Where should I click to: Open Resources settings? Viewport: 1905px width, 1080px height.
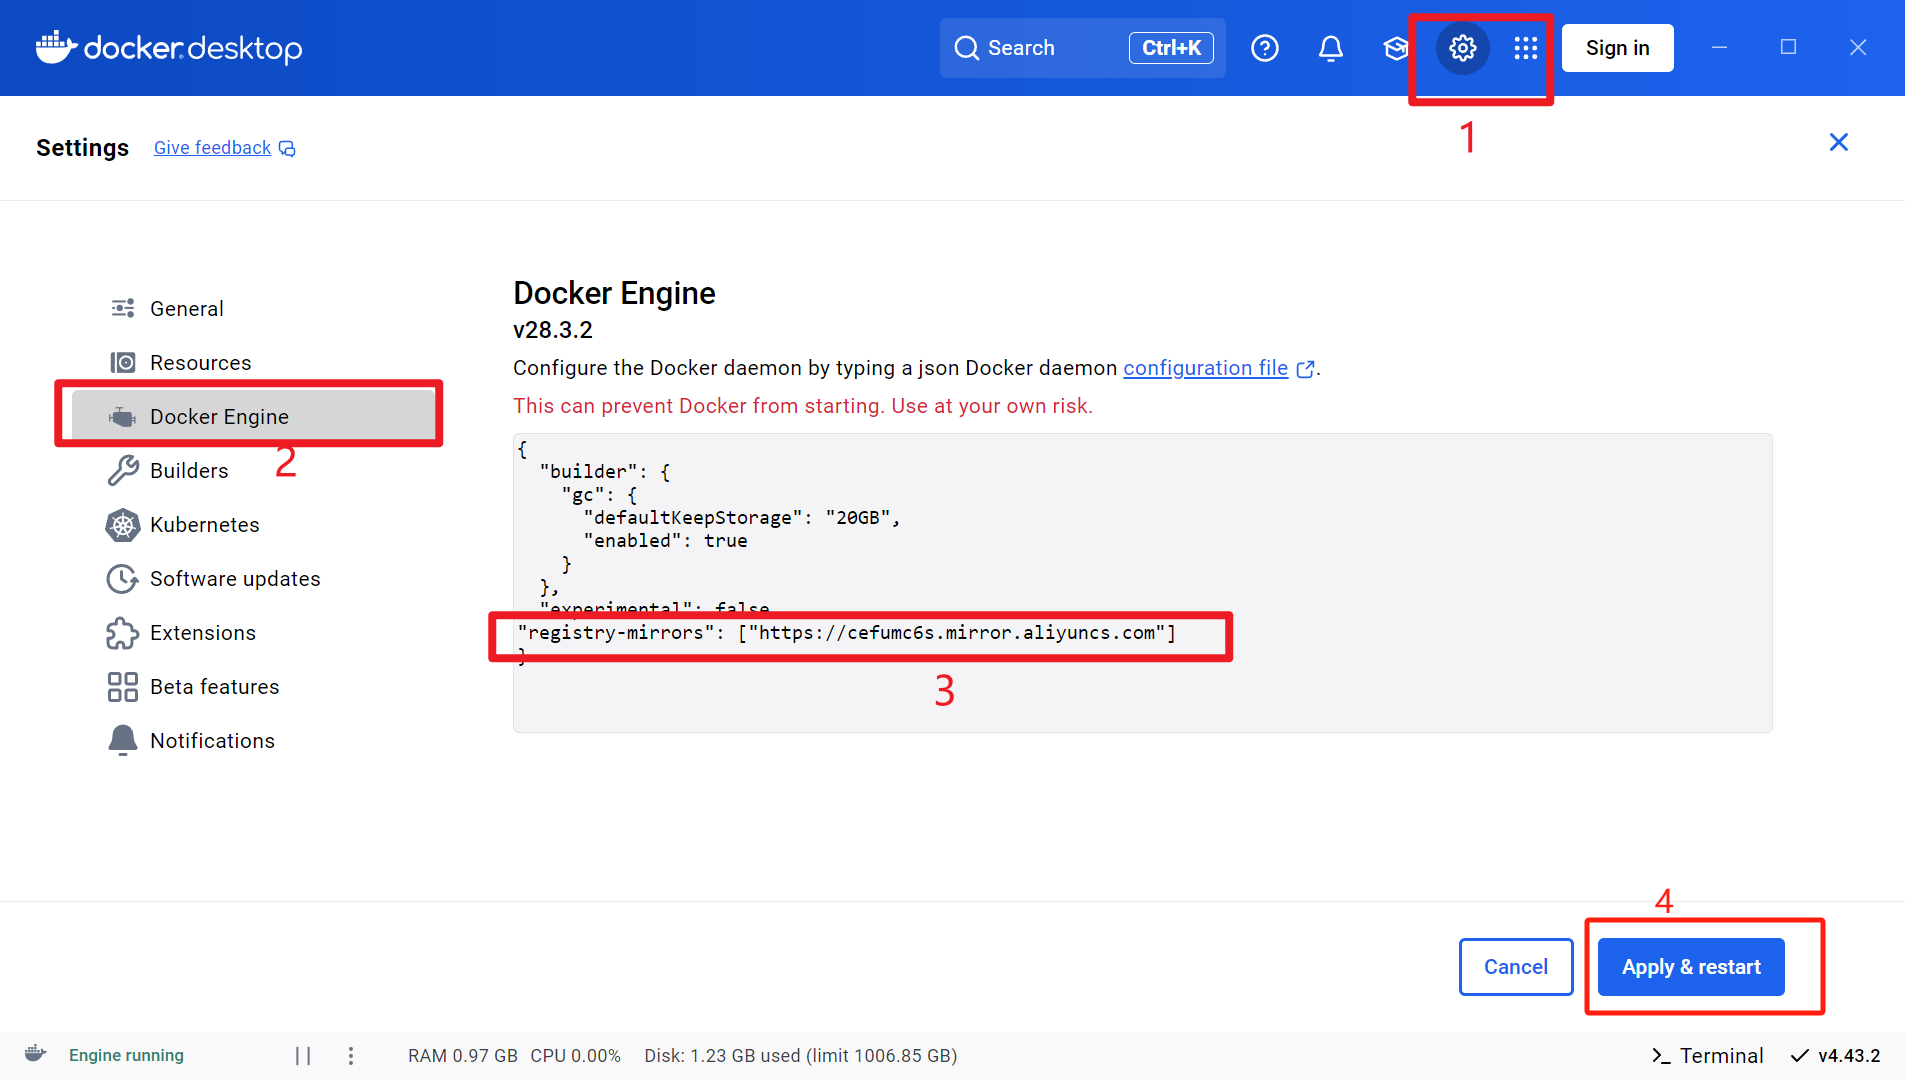[x=253, y=362]
